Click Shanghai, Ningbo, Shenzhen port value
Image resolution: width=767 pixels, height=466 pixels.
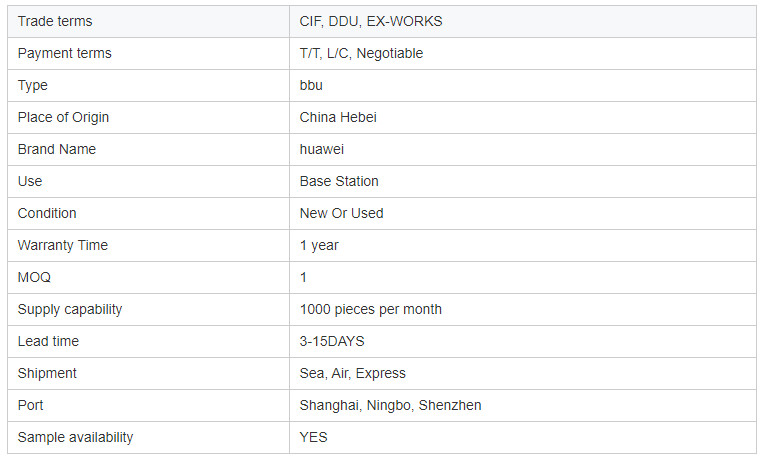390,405
